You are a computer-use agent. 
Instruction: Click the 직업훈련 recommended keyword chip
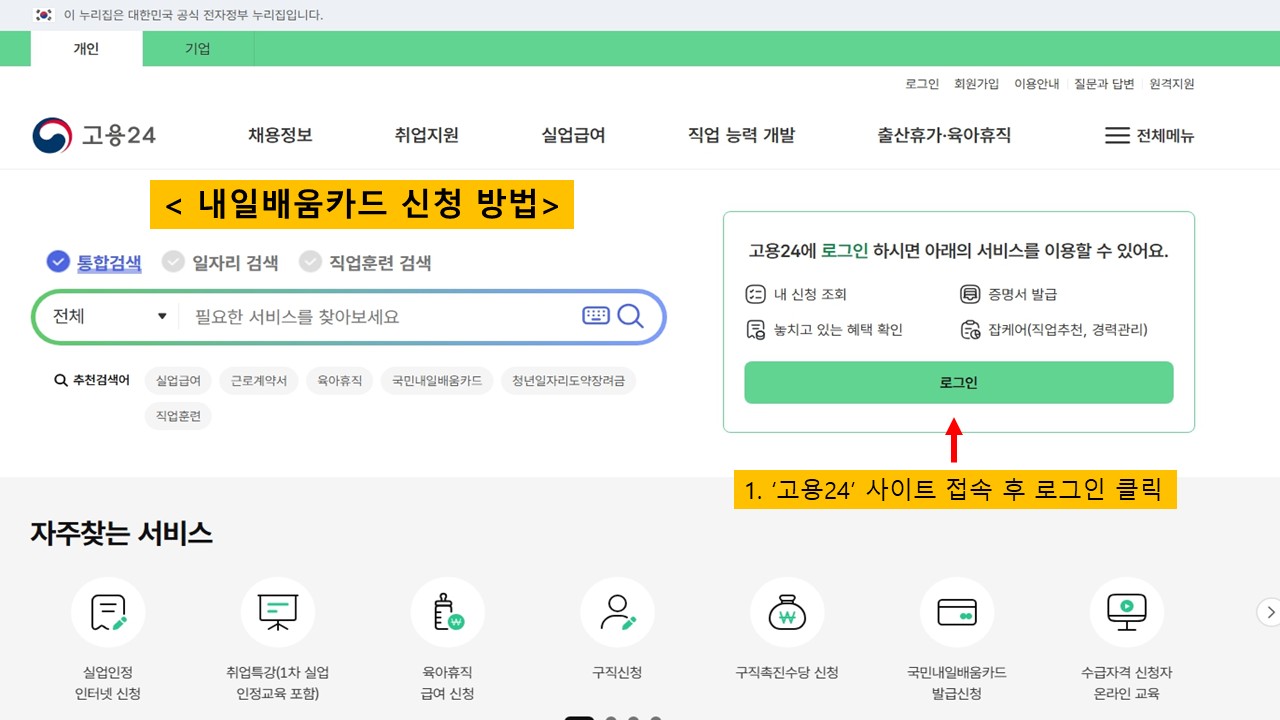coord(178,415)
